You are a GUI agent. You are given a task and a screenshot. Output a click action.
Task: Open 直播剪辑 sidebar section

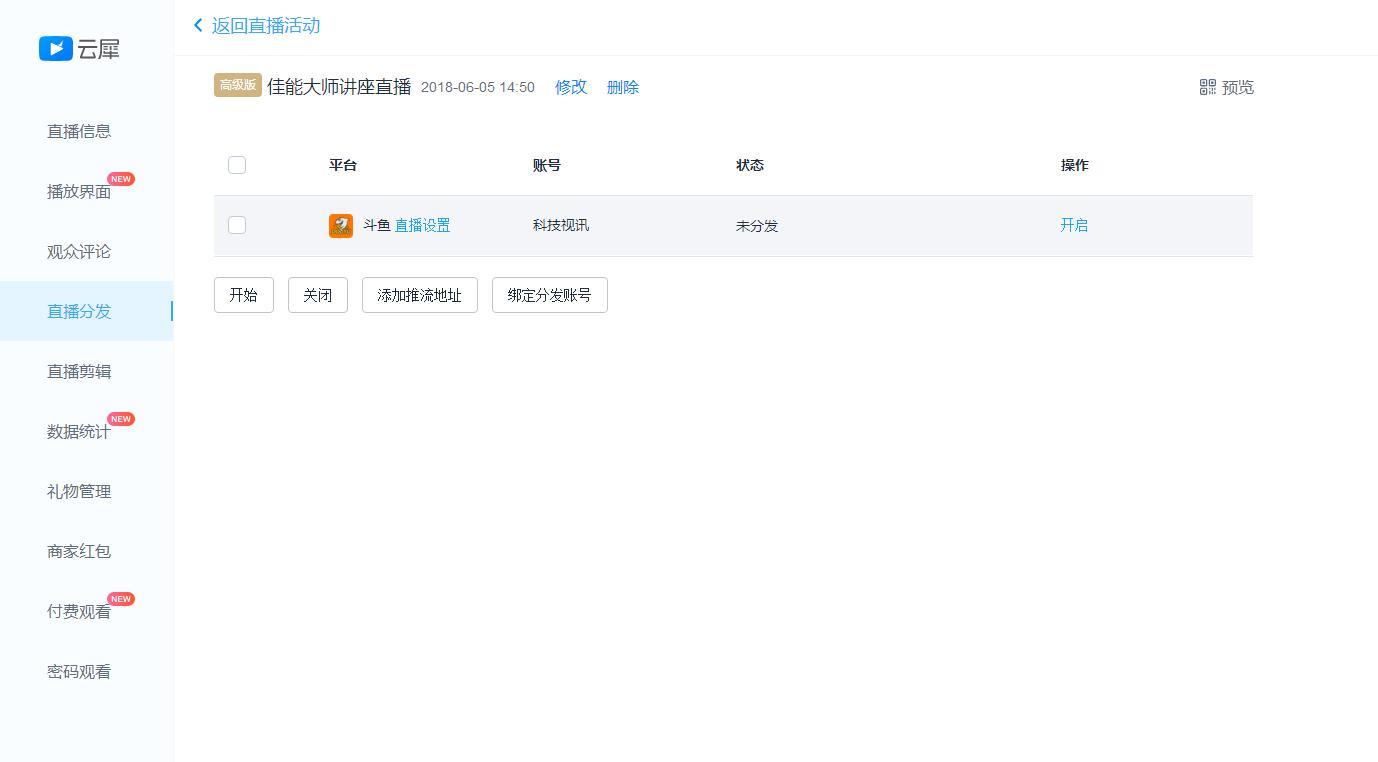79,371
